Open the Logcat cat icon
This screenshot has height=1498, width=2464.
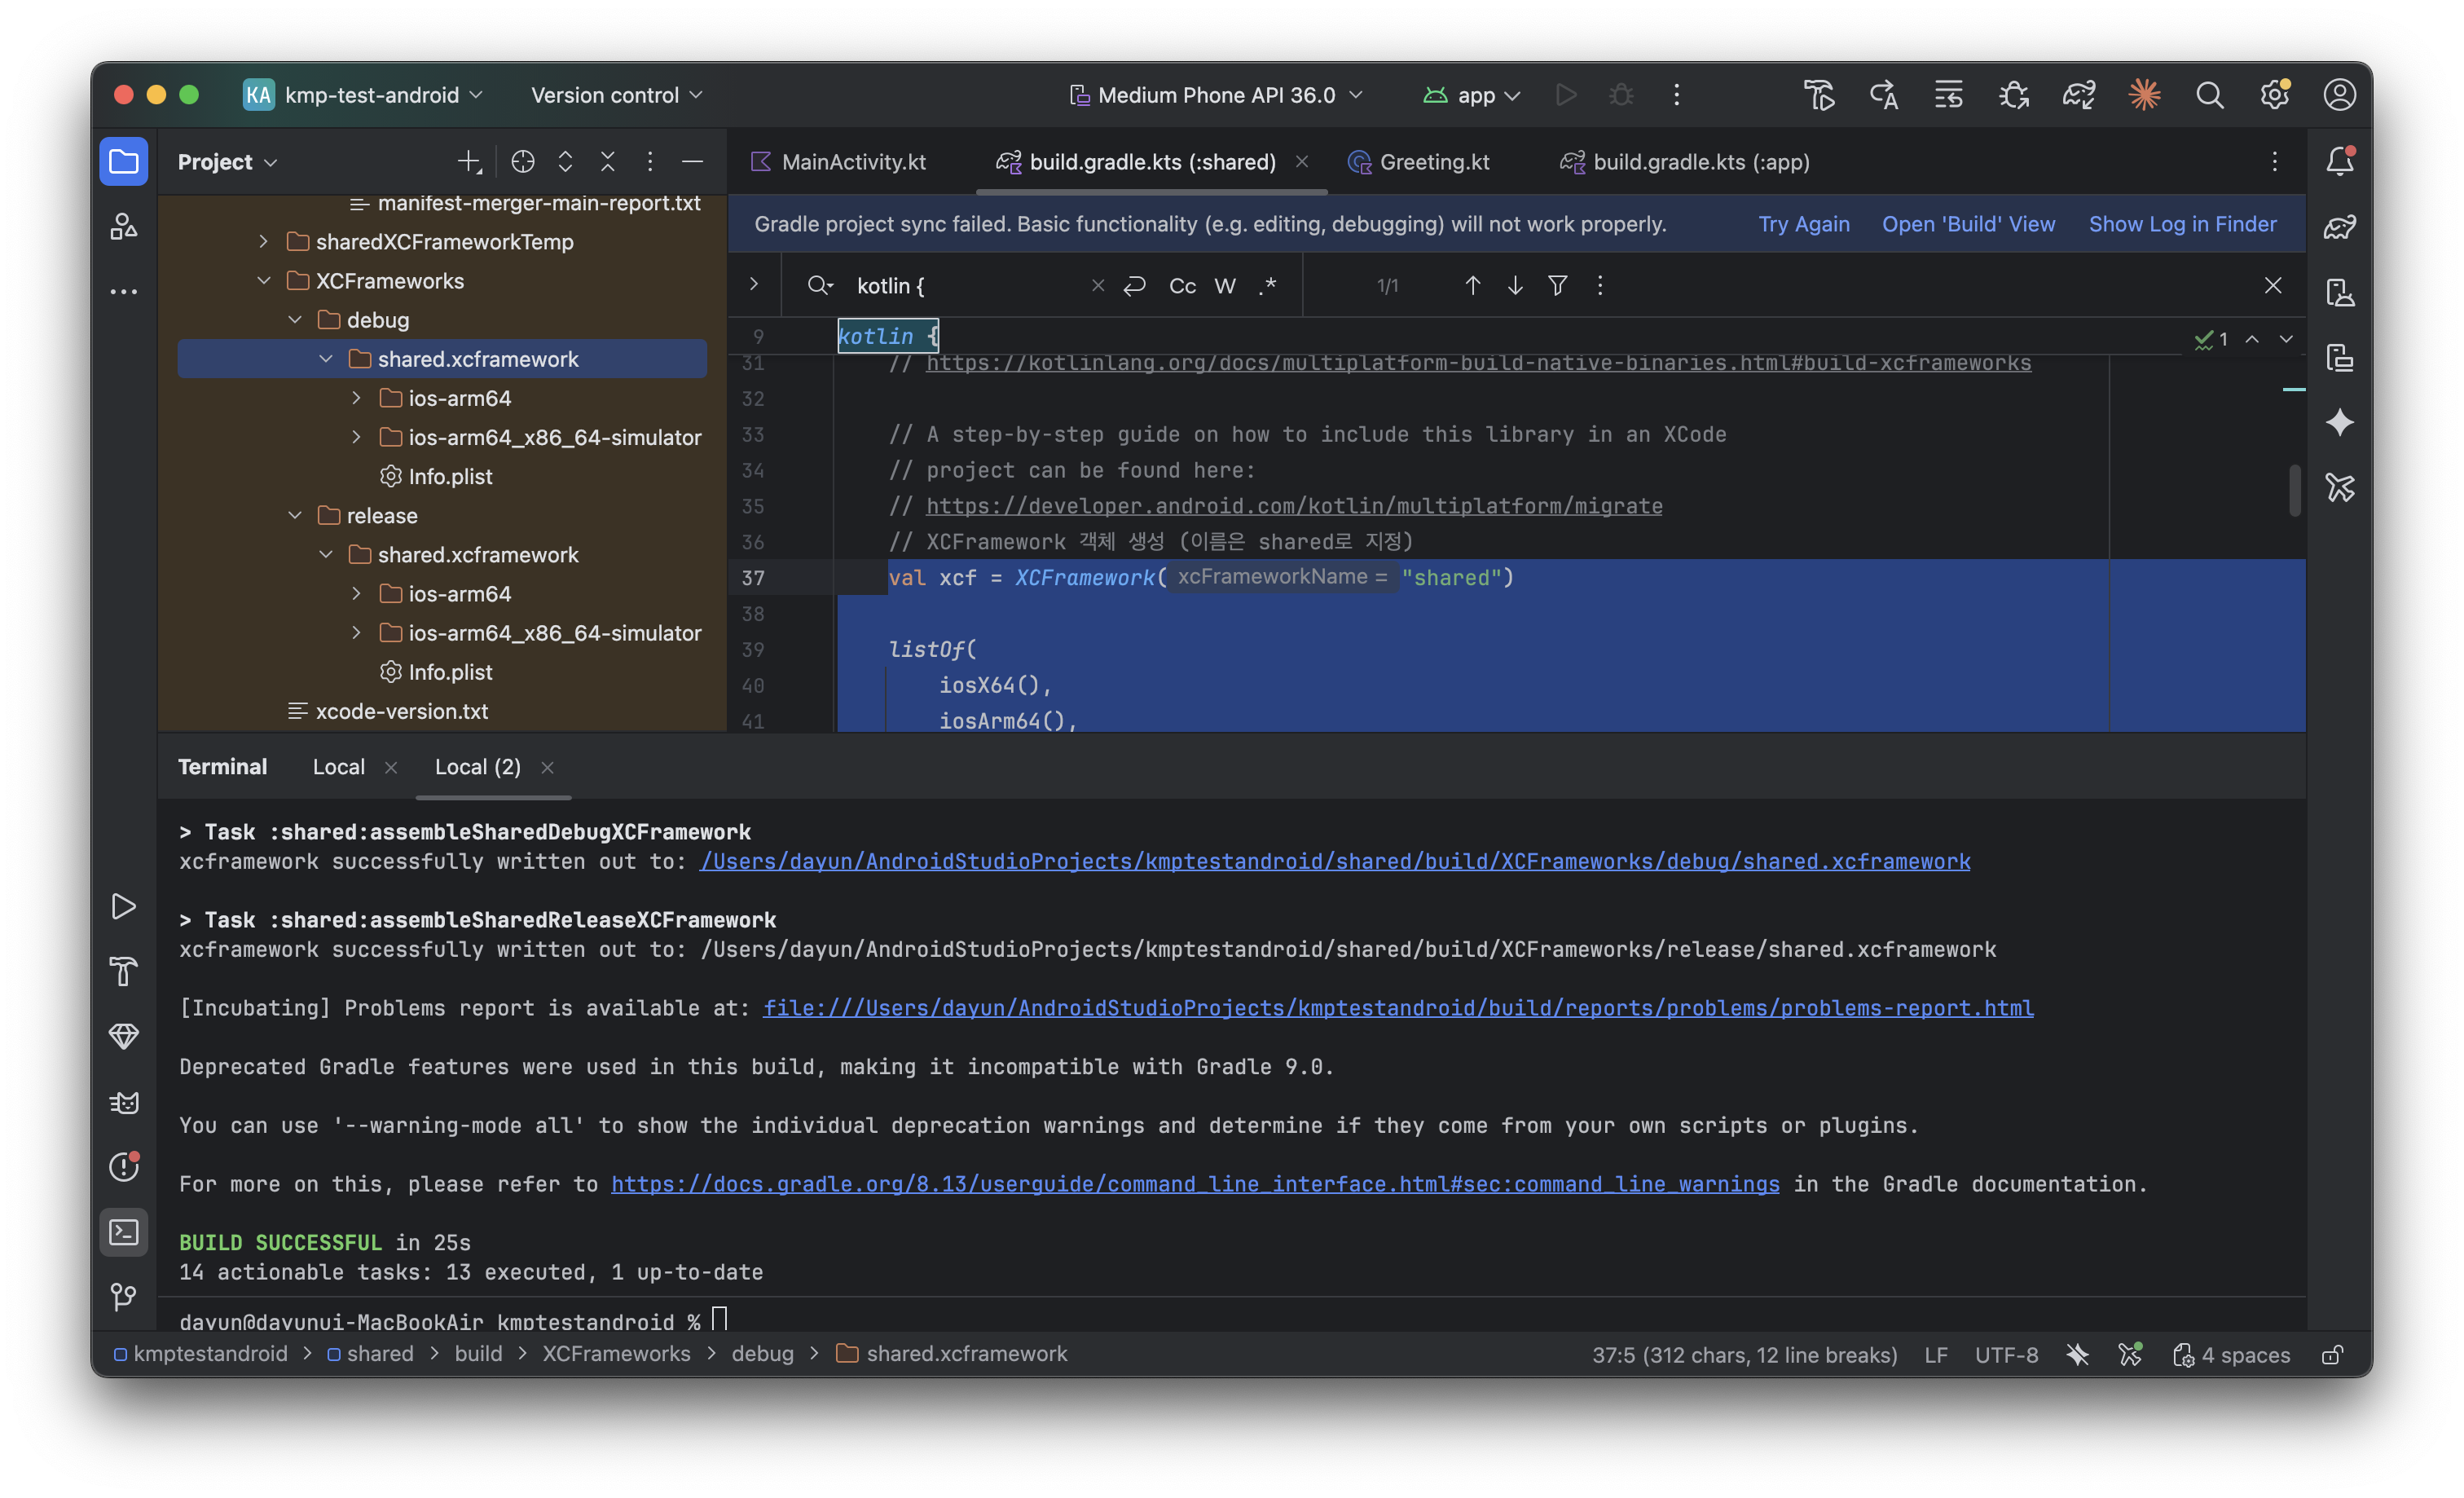pos(124,1102)
